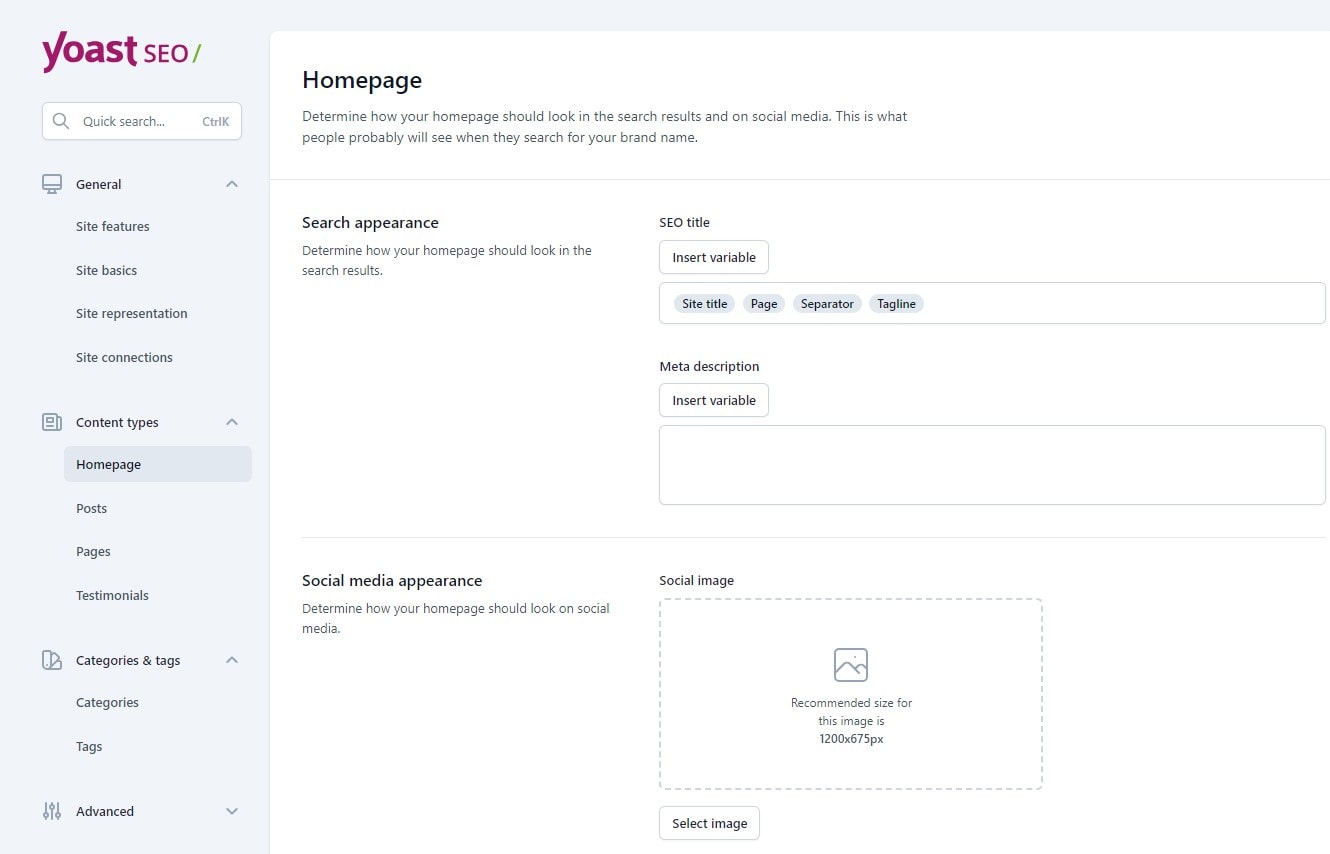Collapse the Content types section chevron

232,422
